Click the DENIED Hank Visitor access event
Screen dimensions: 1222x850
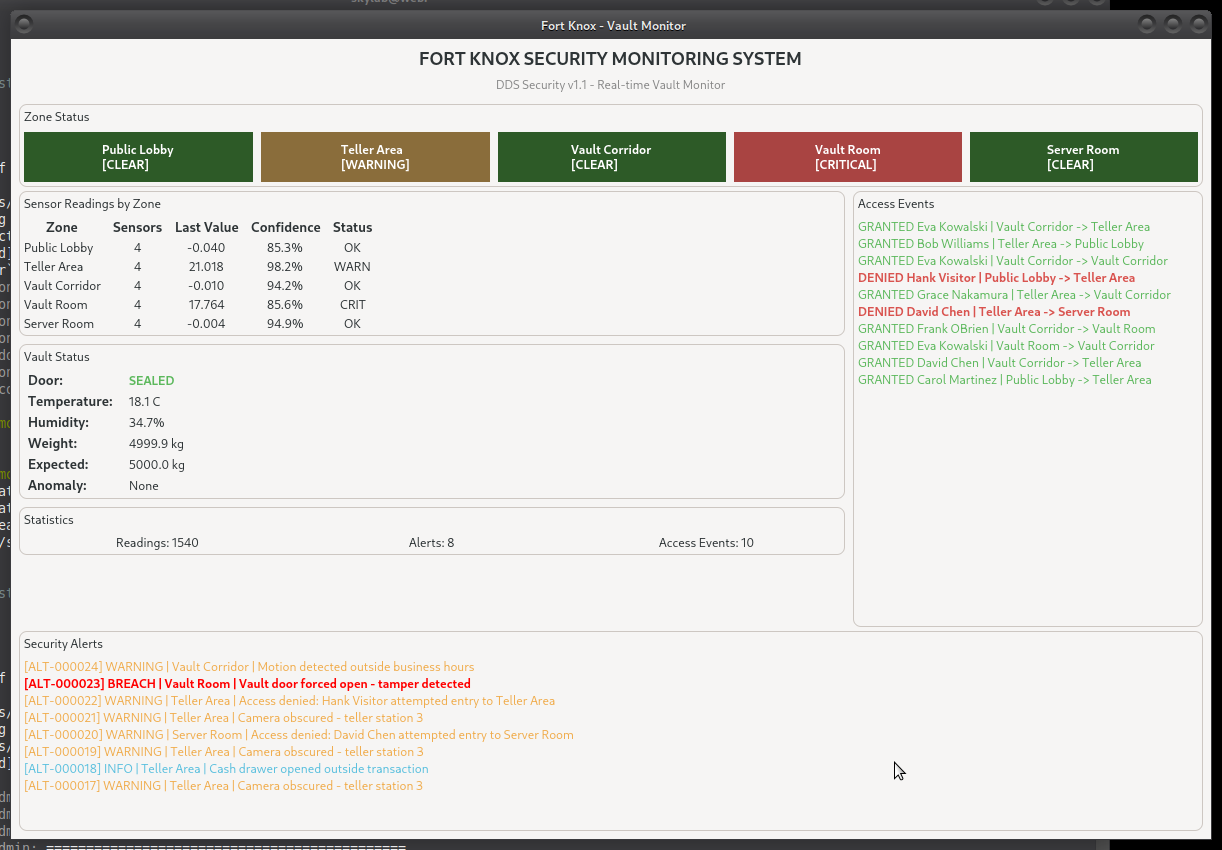coord(996,277)
